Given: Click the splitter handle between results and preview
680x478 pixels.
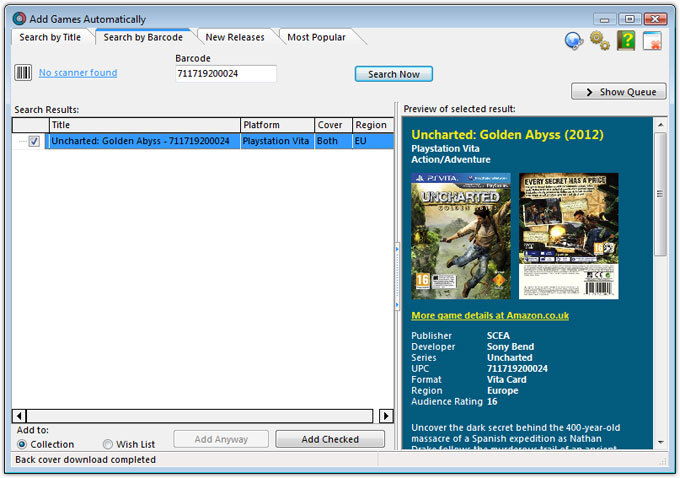Looking at the screenshot, I should point(397,278).
